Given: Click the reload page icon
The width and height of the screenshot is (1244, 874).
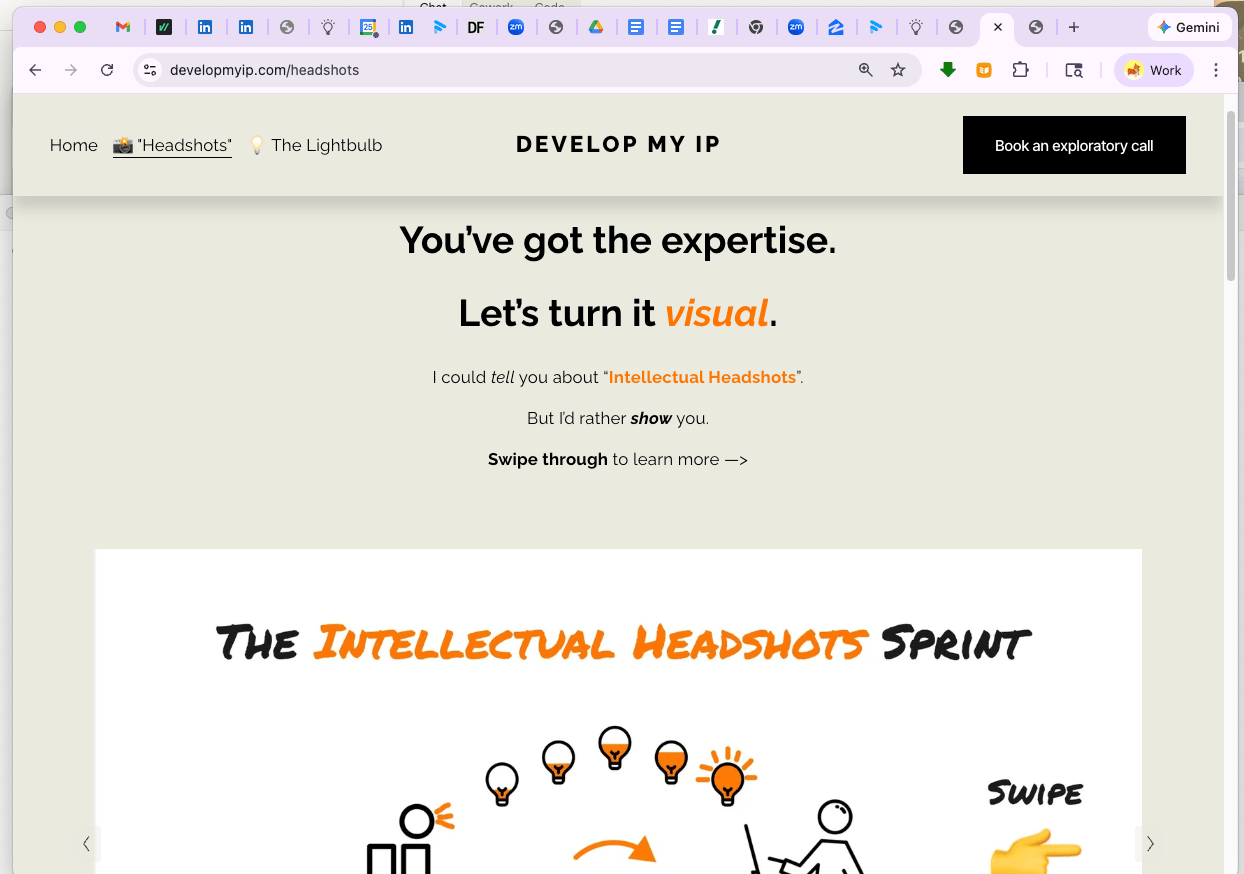Looking at the screenshot, I should point(107,70).
